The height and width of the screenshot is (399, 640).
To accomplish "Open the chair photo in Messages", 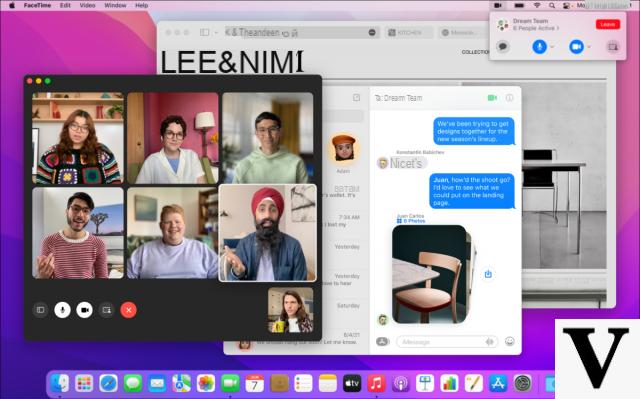I will coord(431,274).
